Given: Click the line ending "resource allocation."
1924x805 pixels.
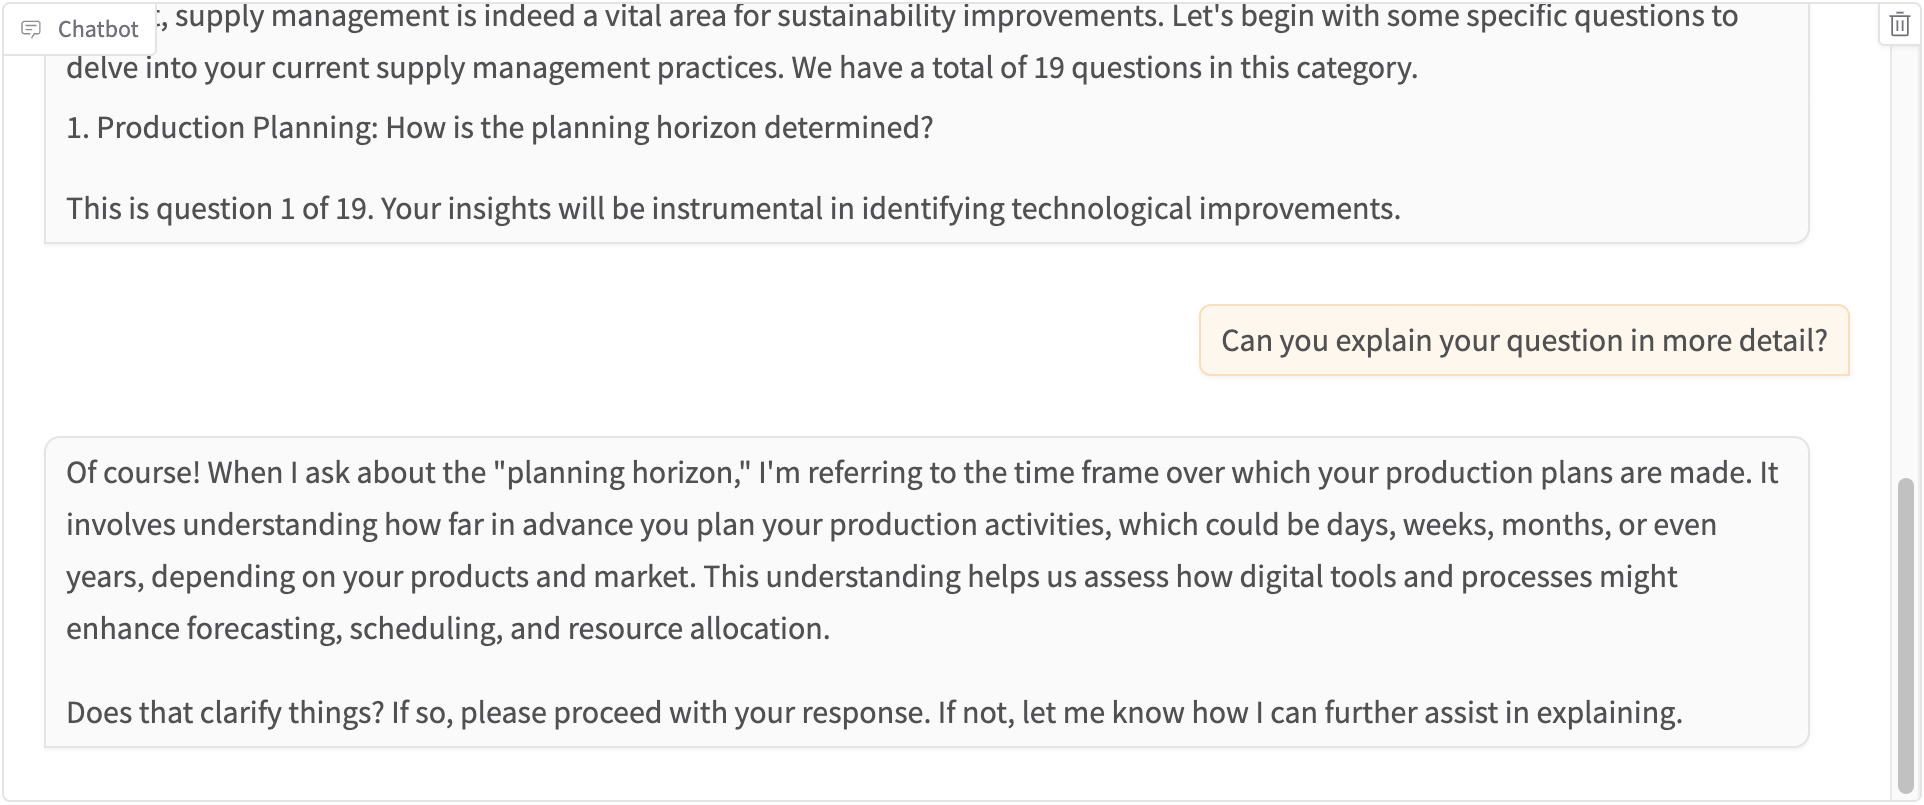Looking at the screenshot, I should pos(448,629).
